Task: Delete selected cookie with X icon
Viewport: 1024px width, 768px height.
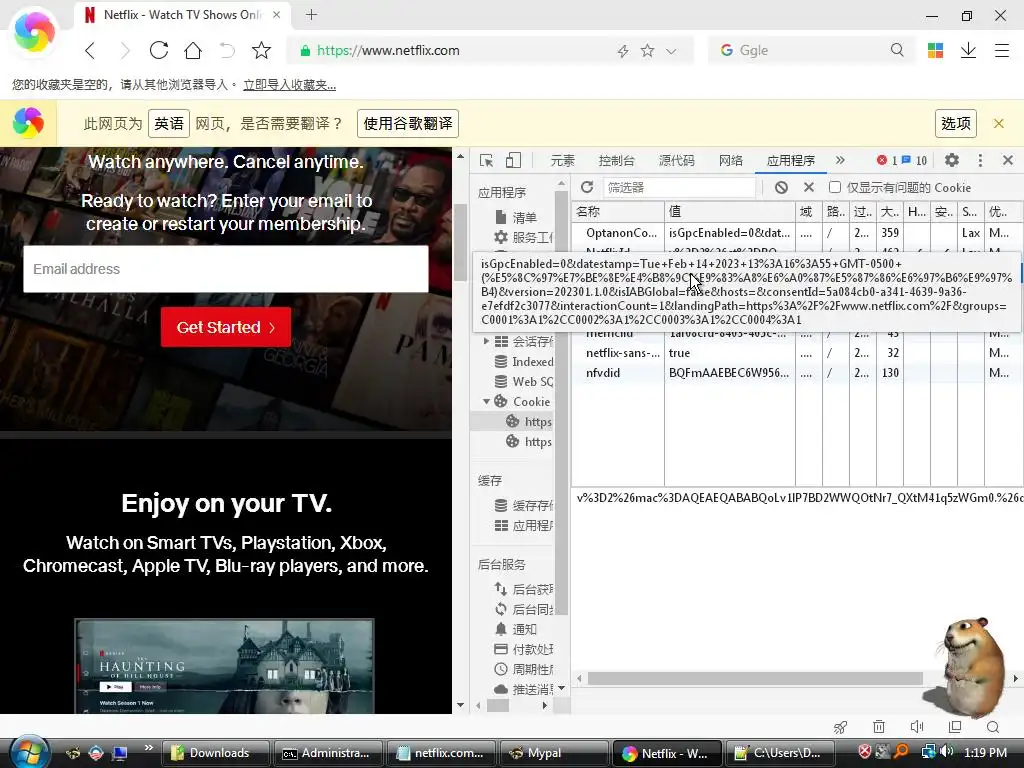Action: point(808,187)
